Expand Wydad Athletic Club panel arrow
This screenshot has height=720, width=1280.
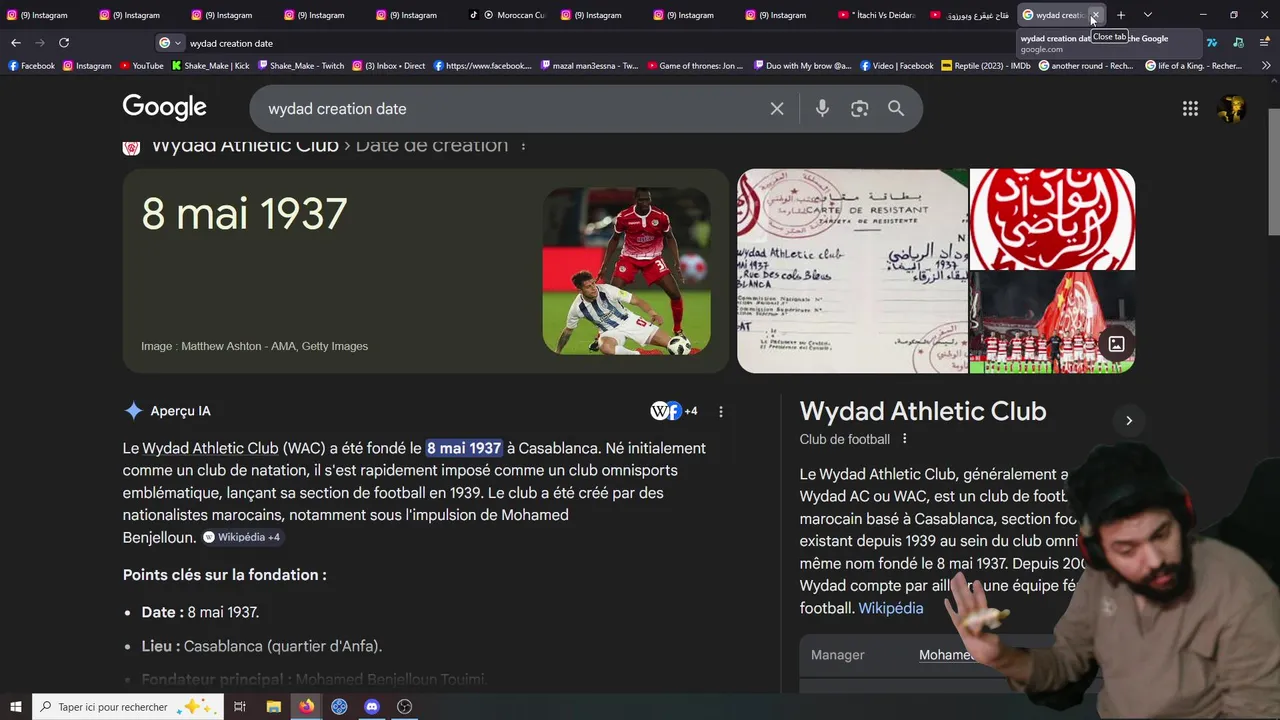tap(1129, 420)
